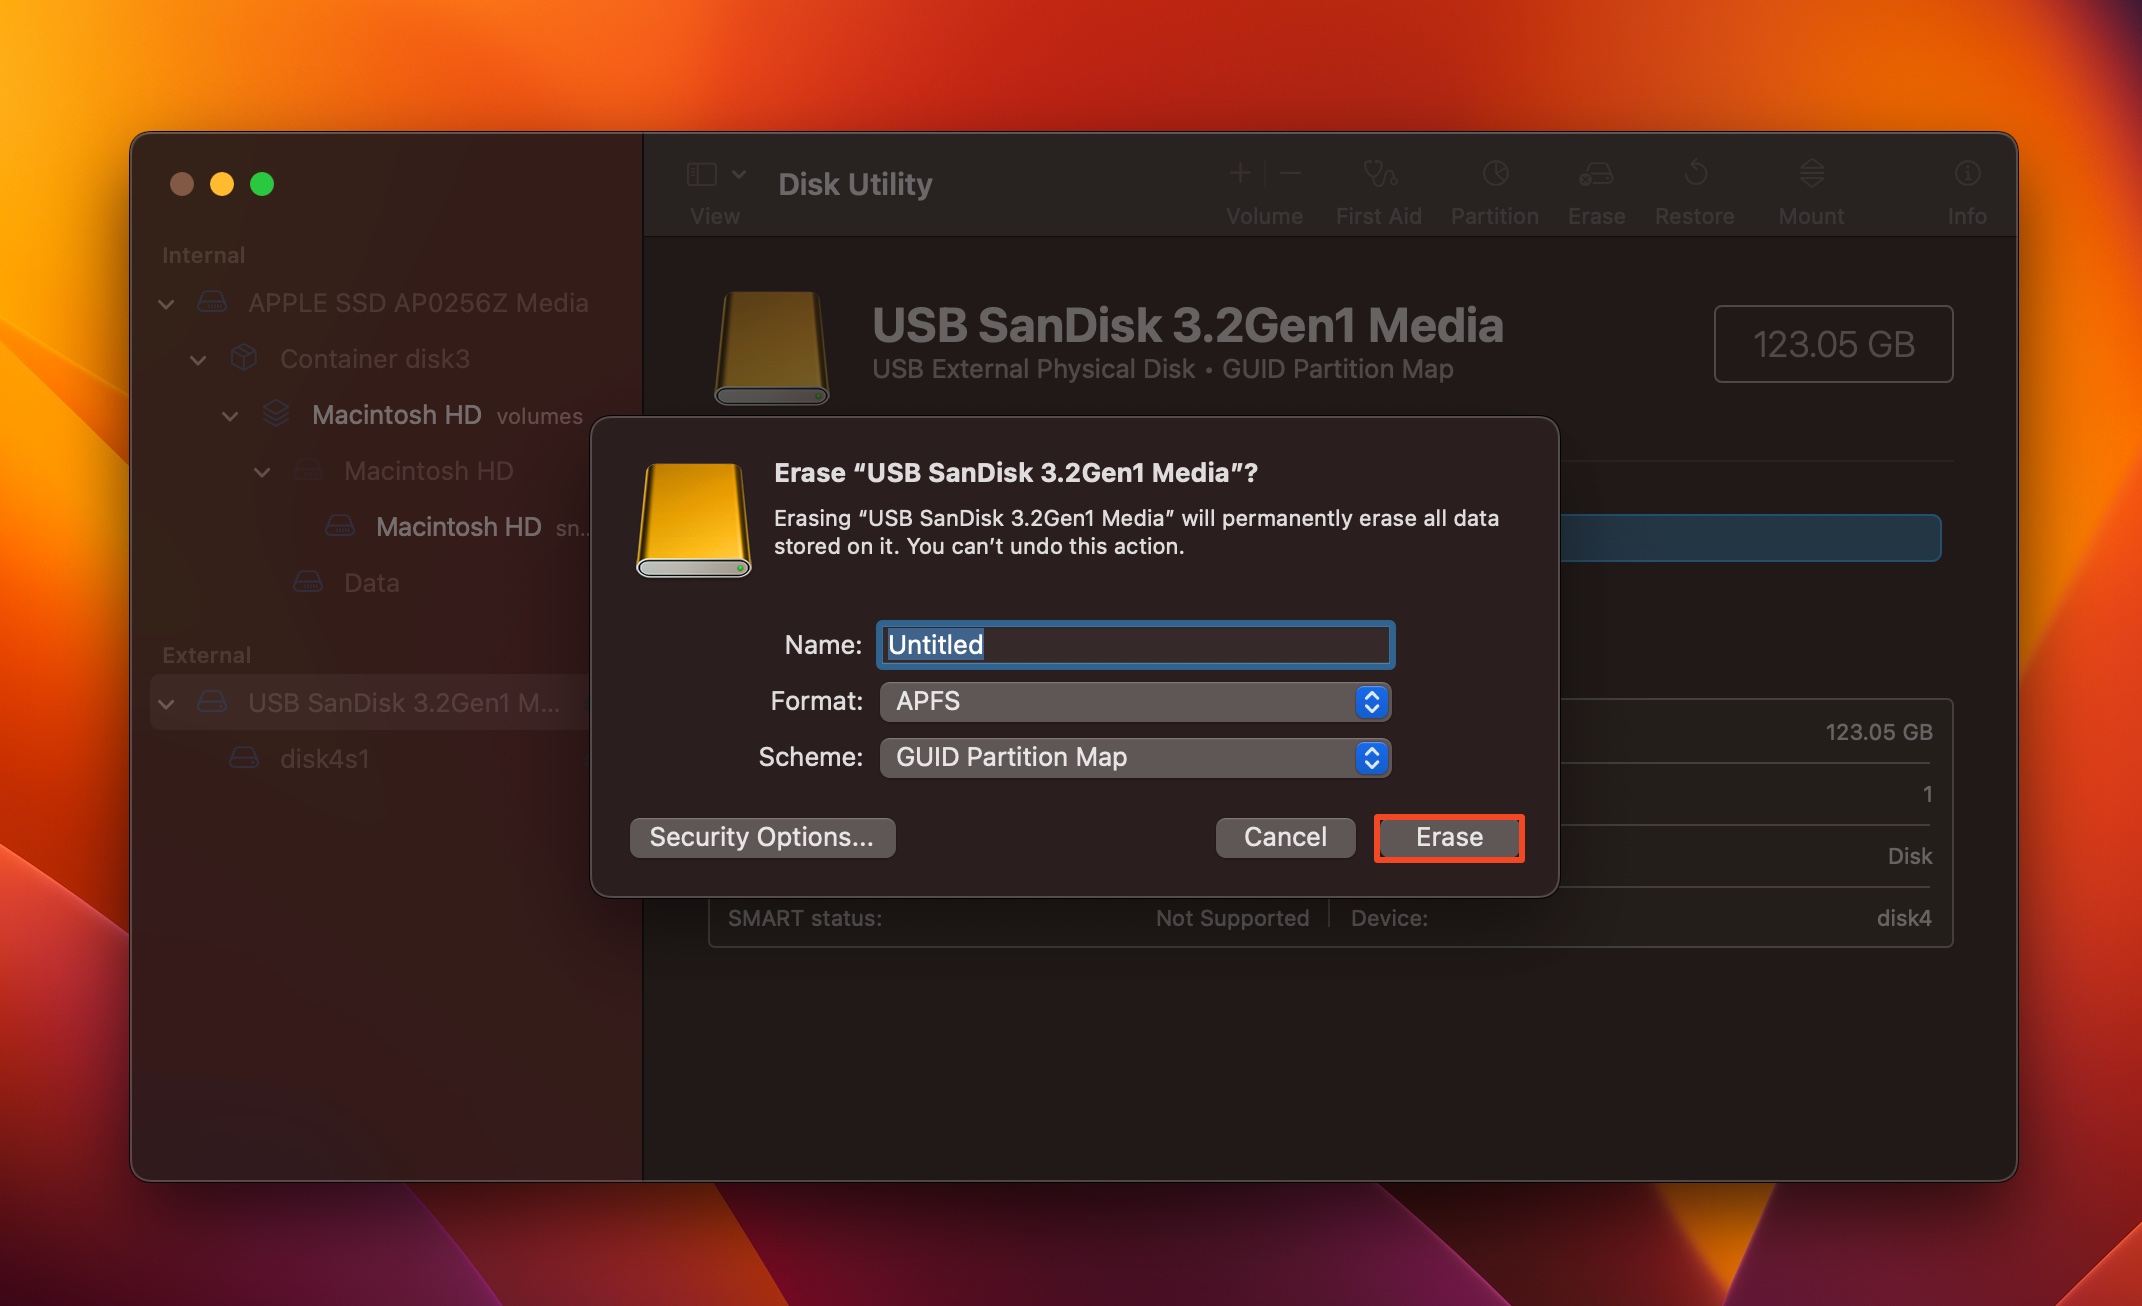
Task: Click the Cancel button in dialog
Action: click(1285, 835)
